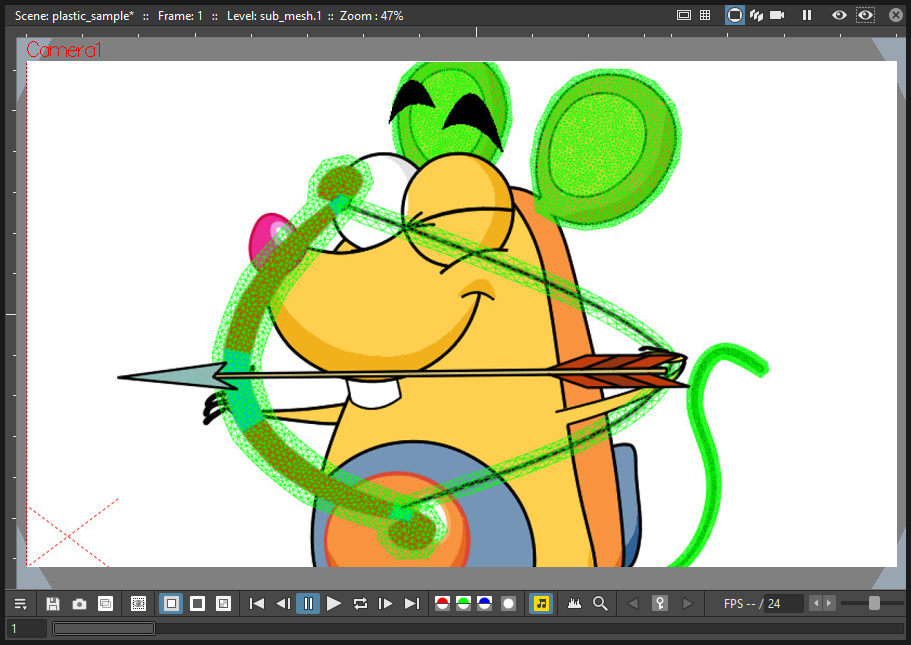Viewport: 911px width, 645px height.
Task: Toggle the Preview eye icon
Action: [x=839, y=15]
